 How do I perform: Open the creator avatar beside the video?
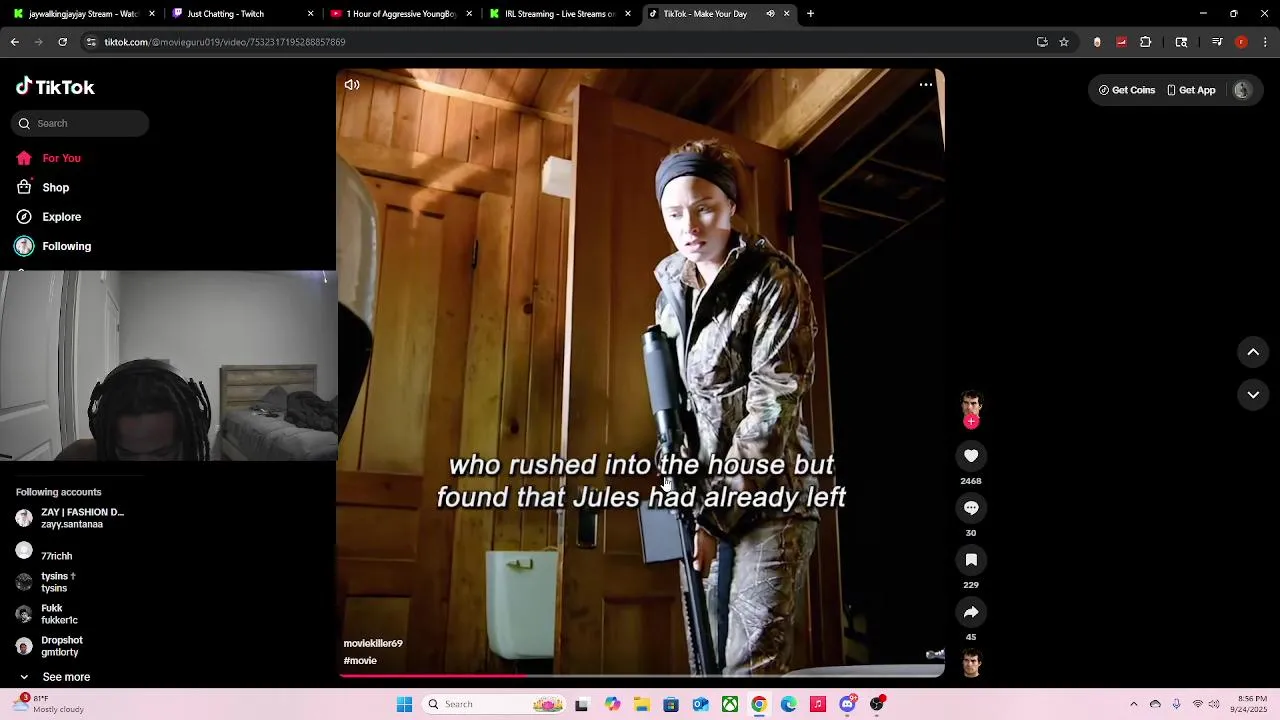coord(971,404)
